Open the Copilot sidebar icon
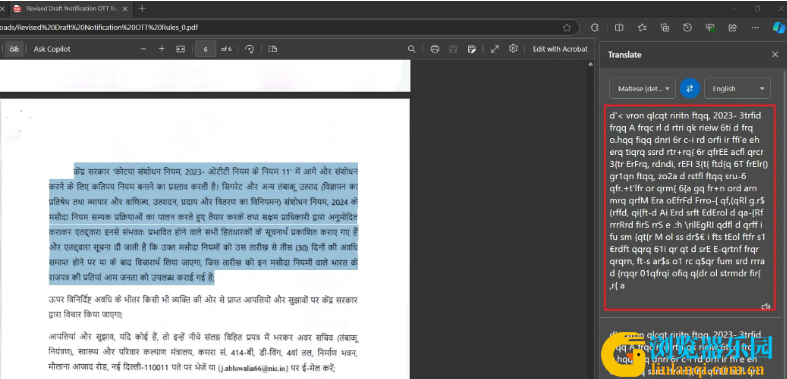The height and width of the screenshot is (379, 787). [x=778, y=28]
